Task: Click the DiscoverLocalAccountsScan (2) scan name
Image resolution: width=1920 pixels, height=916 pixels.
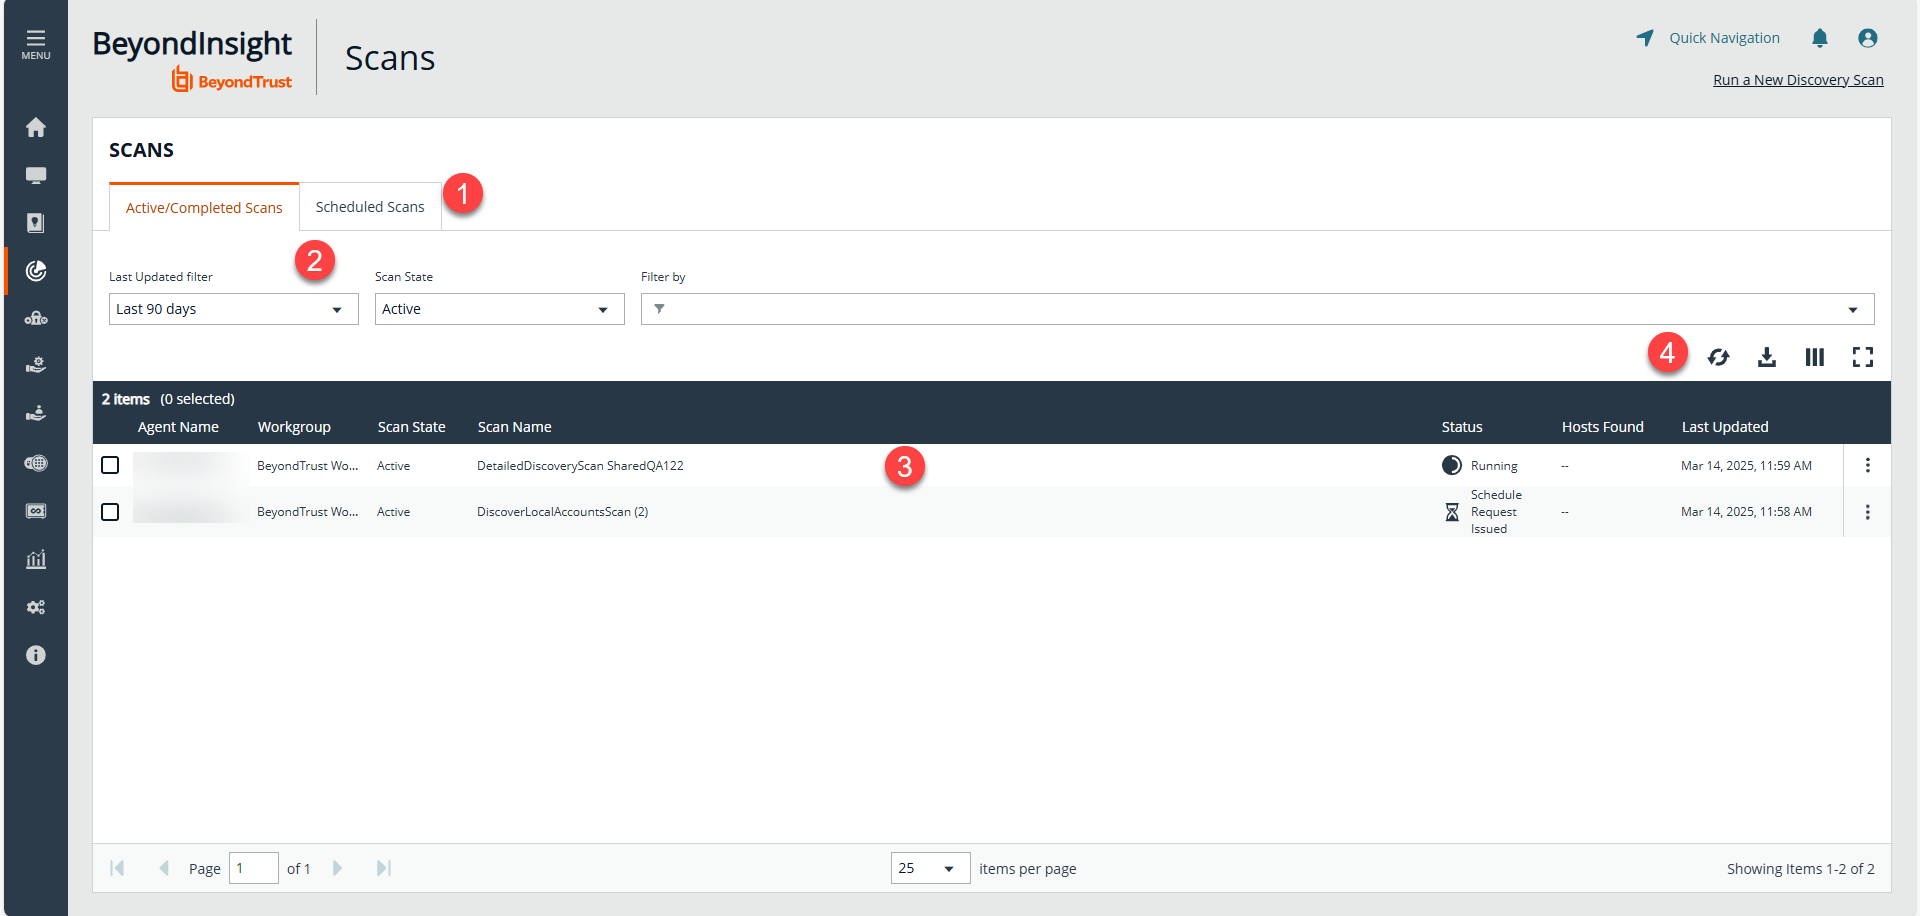Action: click(562, 512)
